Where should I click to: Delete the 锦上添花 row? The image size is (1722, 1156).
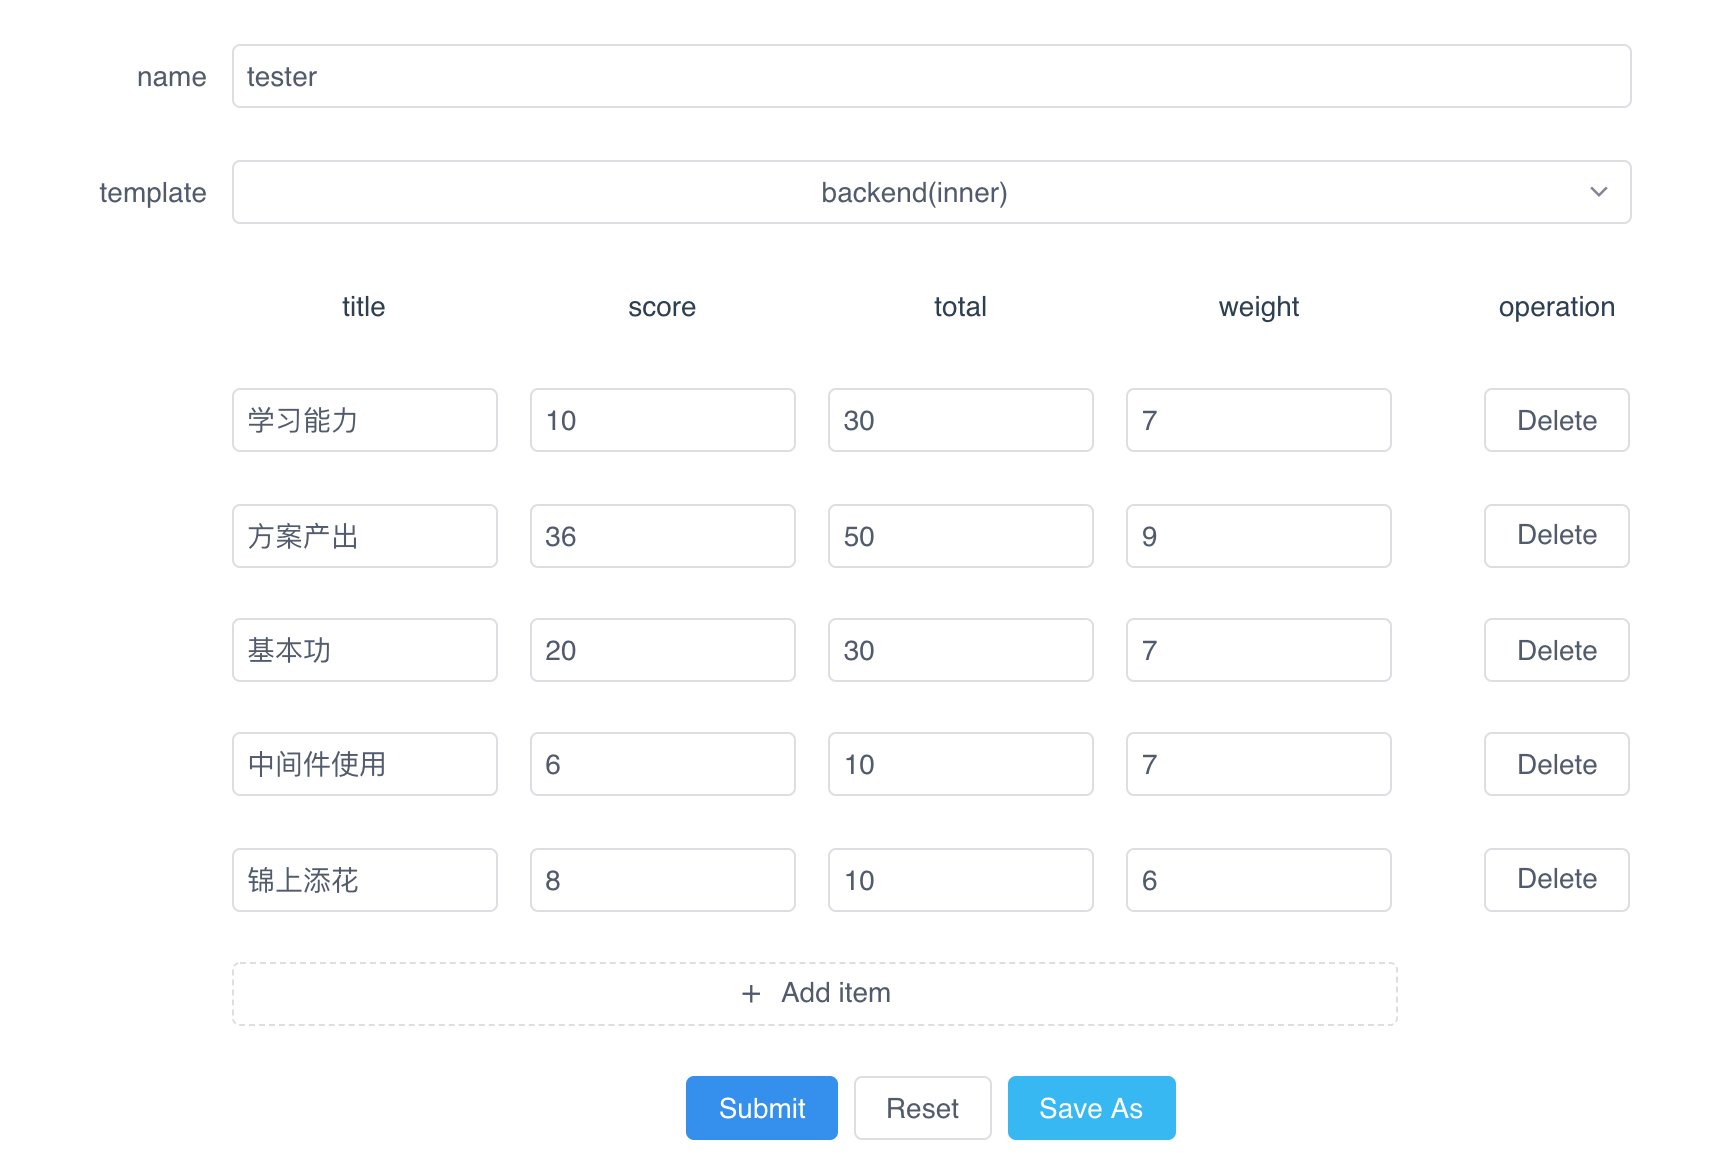point(1557,880)
